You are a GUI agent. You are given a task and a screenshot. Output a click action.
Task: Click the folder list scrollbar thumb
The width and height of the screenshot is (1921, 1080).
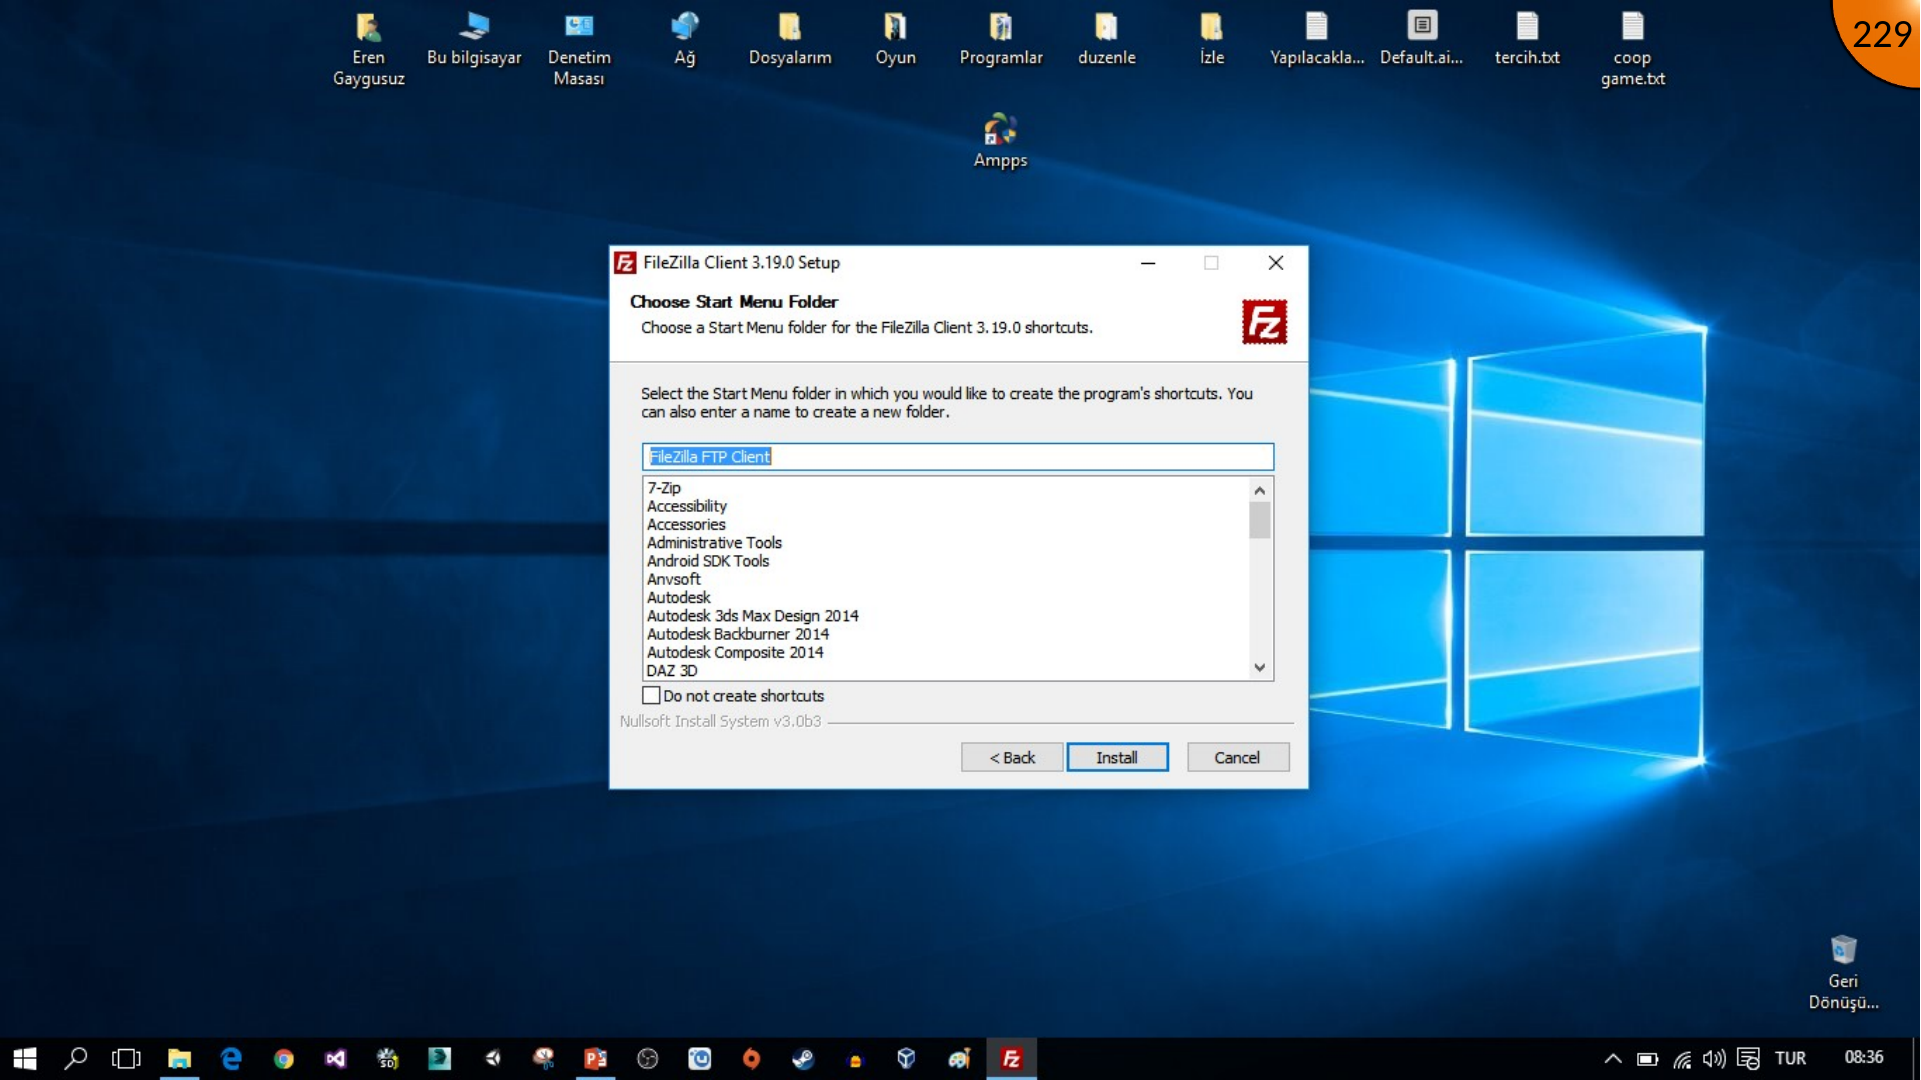1259,520
